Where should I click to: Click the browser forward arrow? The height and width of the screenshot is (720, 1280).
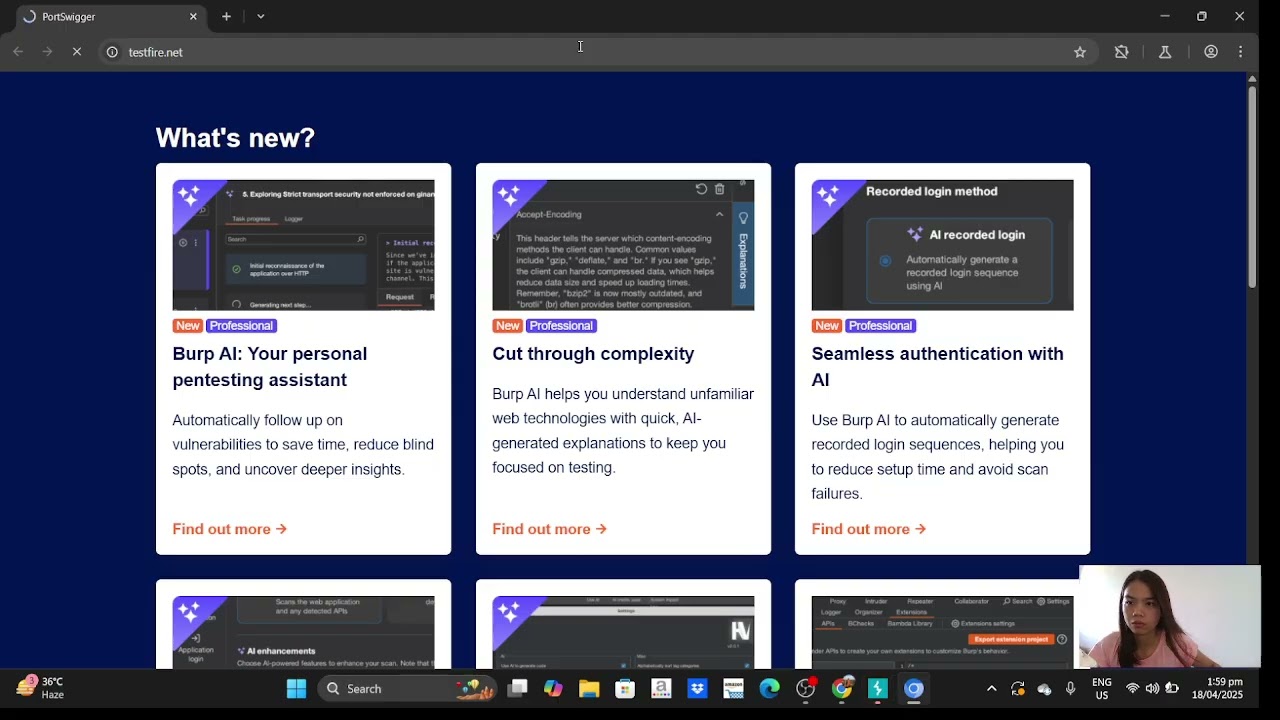(x=47, y=52)
